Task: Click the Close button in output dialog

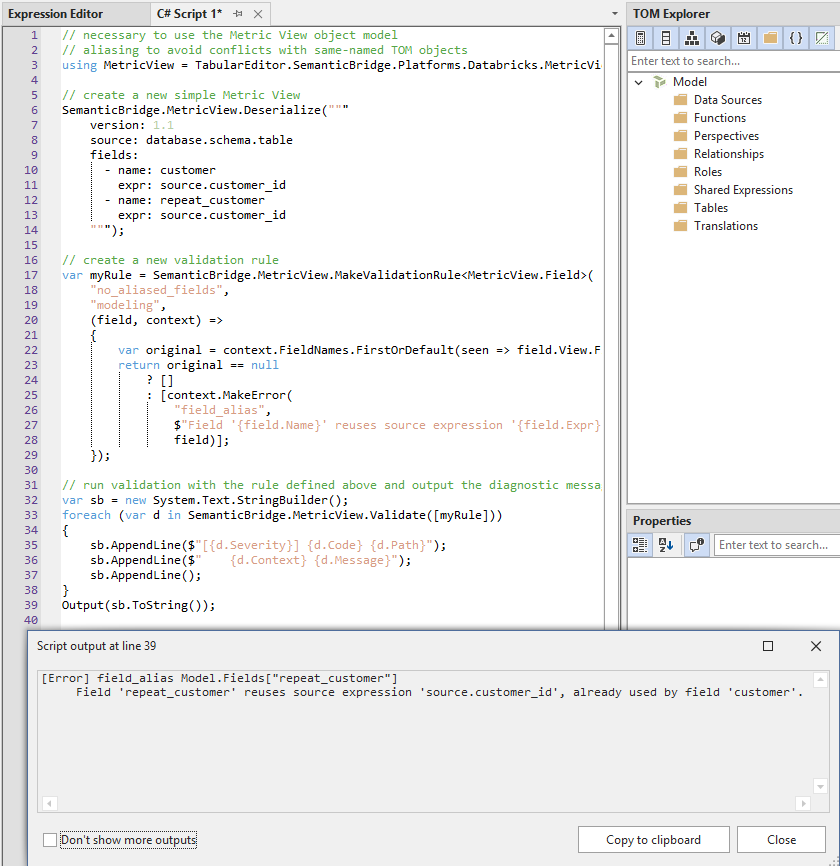Action: (x=781, y=839)
